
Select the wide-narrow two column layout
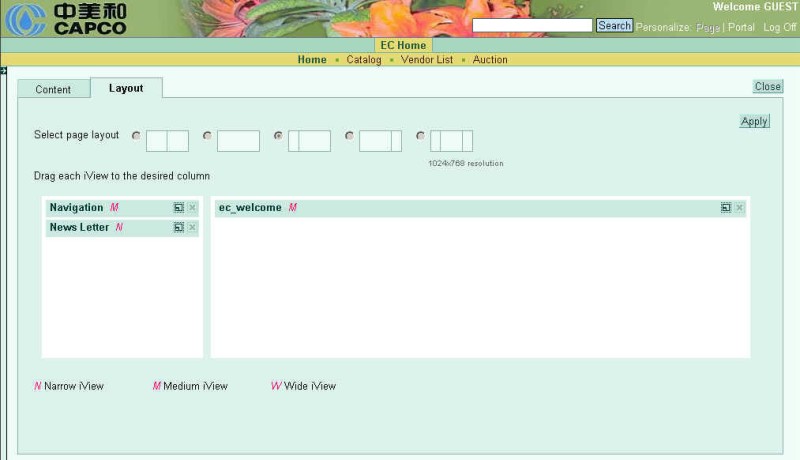[350, 136]
